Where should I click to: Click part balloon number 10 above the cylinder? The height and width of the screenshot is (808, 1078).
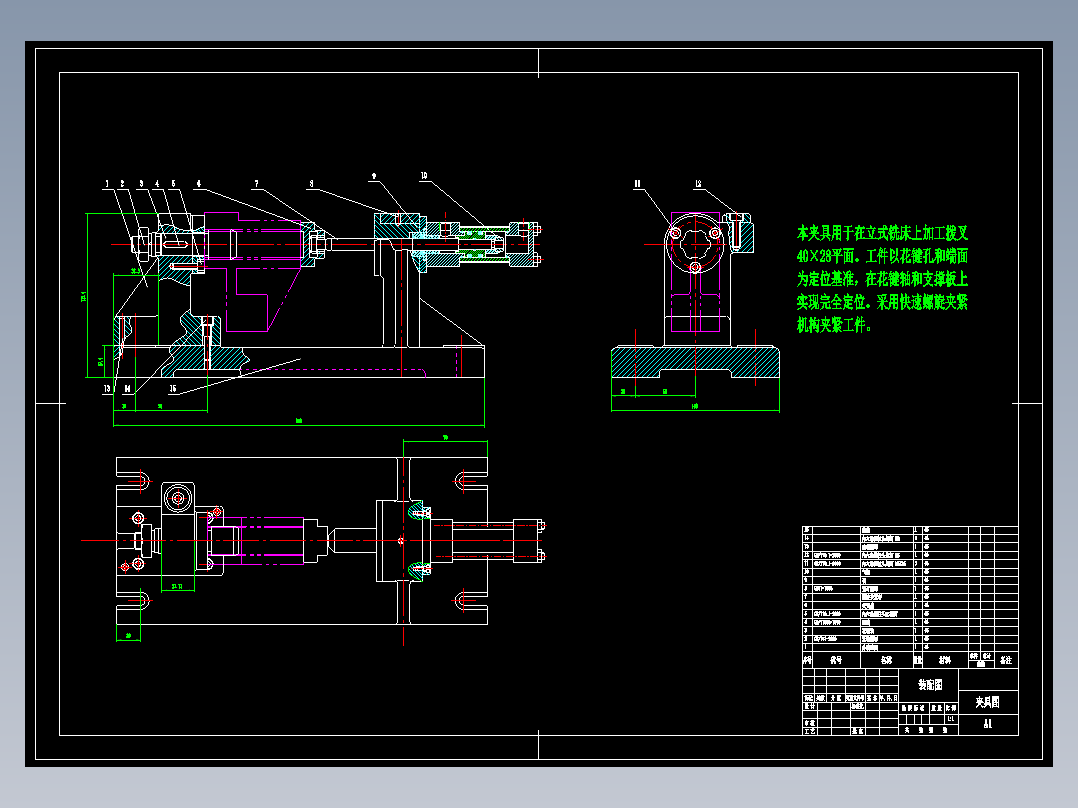[424, 176]
